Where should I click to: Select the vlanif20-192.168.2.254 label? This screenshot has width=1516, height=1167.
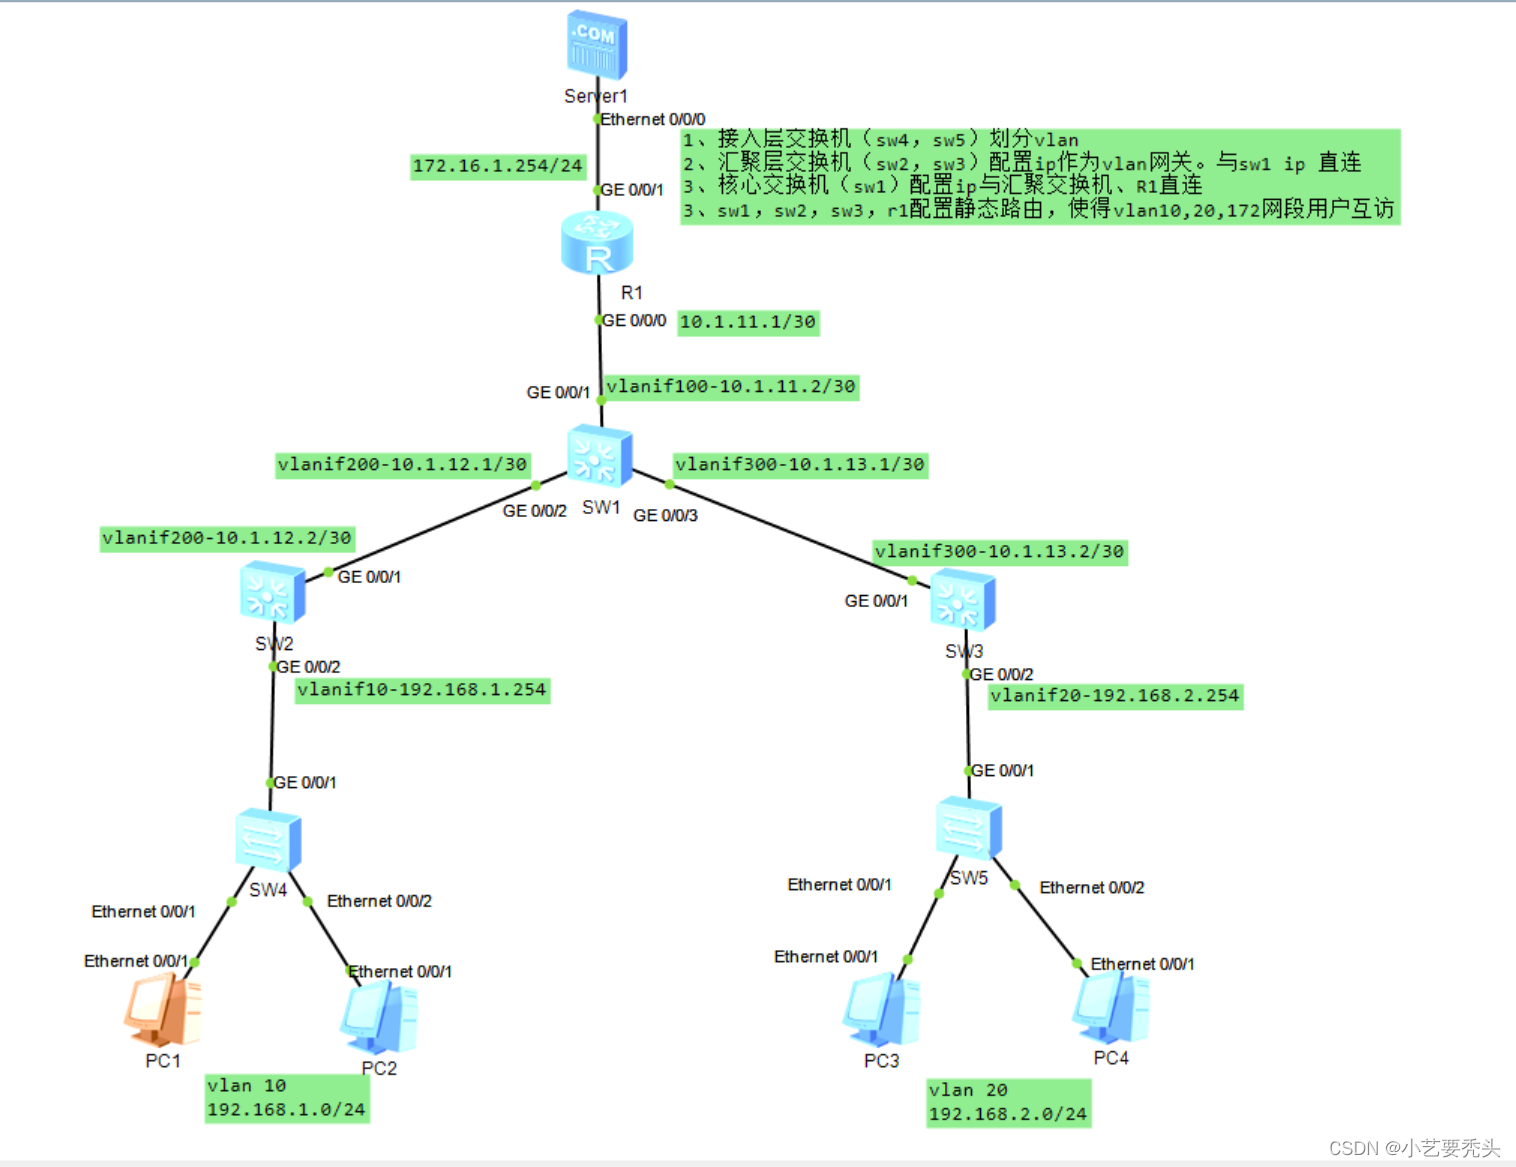[x=1115, y=696]
